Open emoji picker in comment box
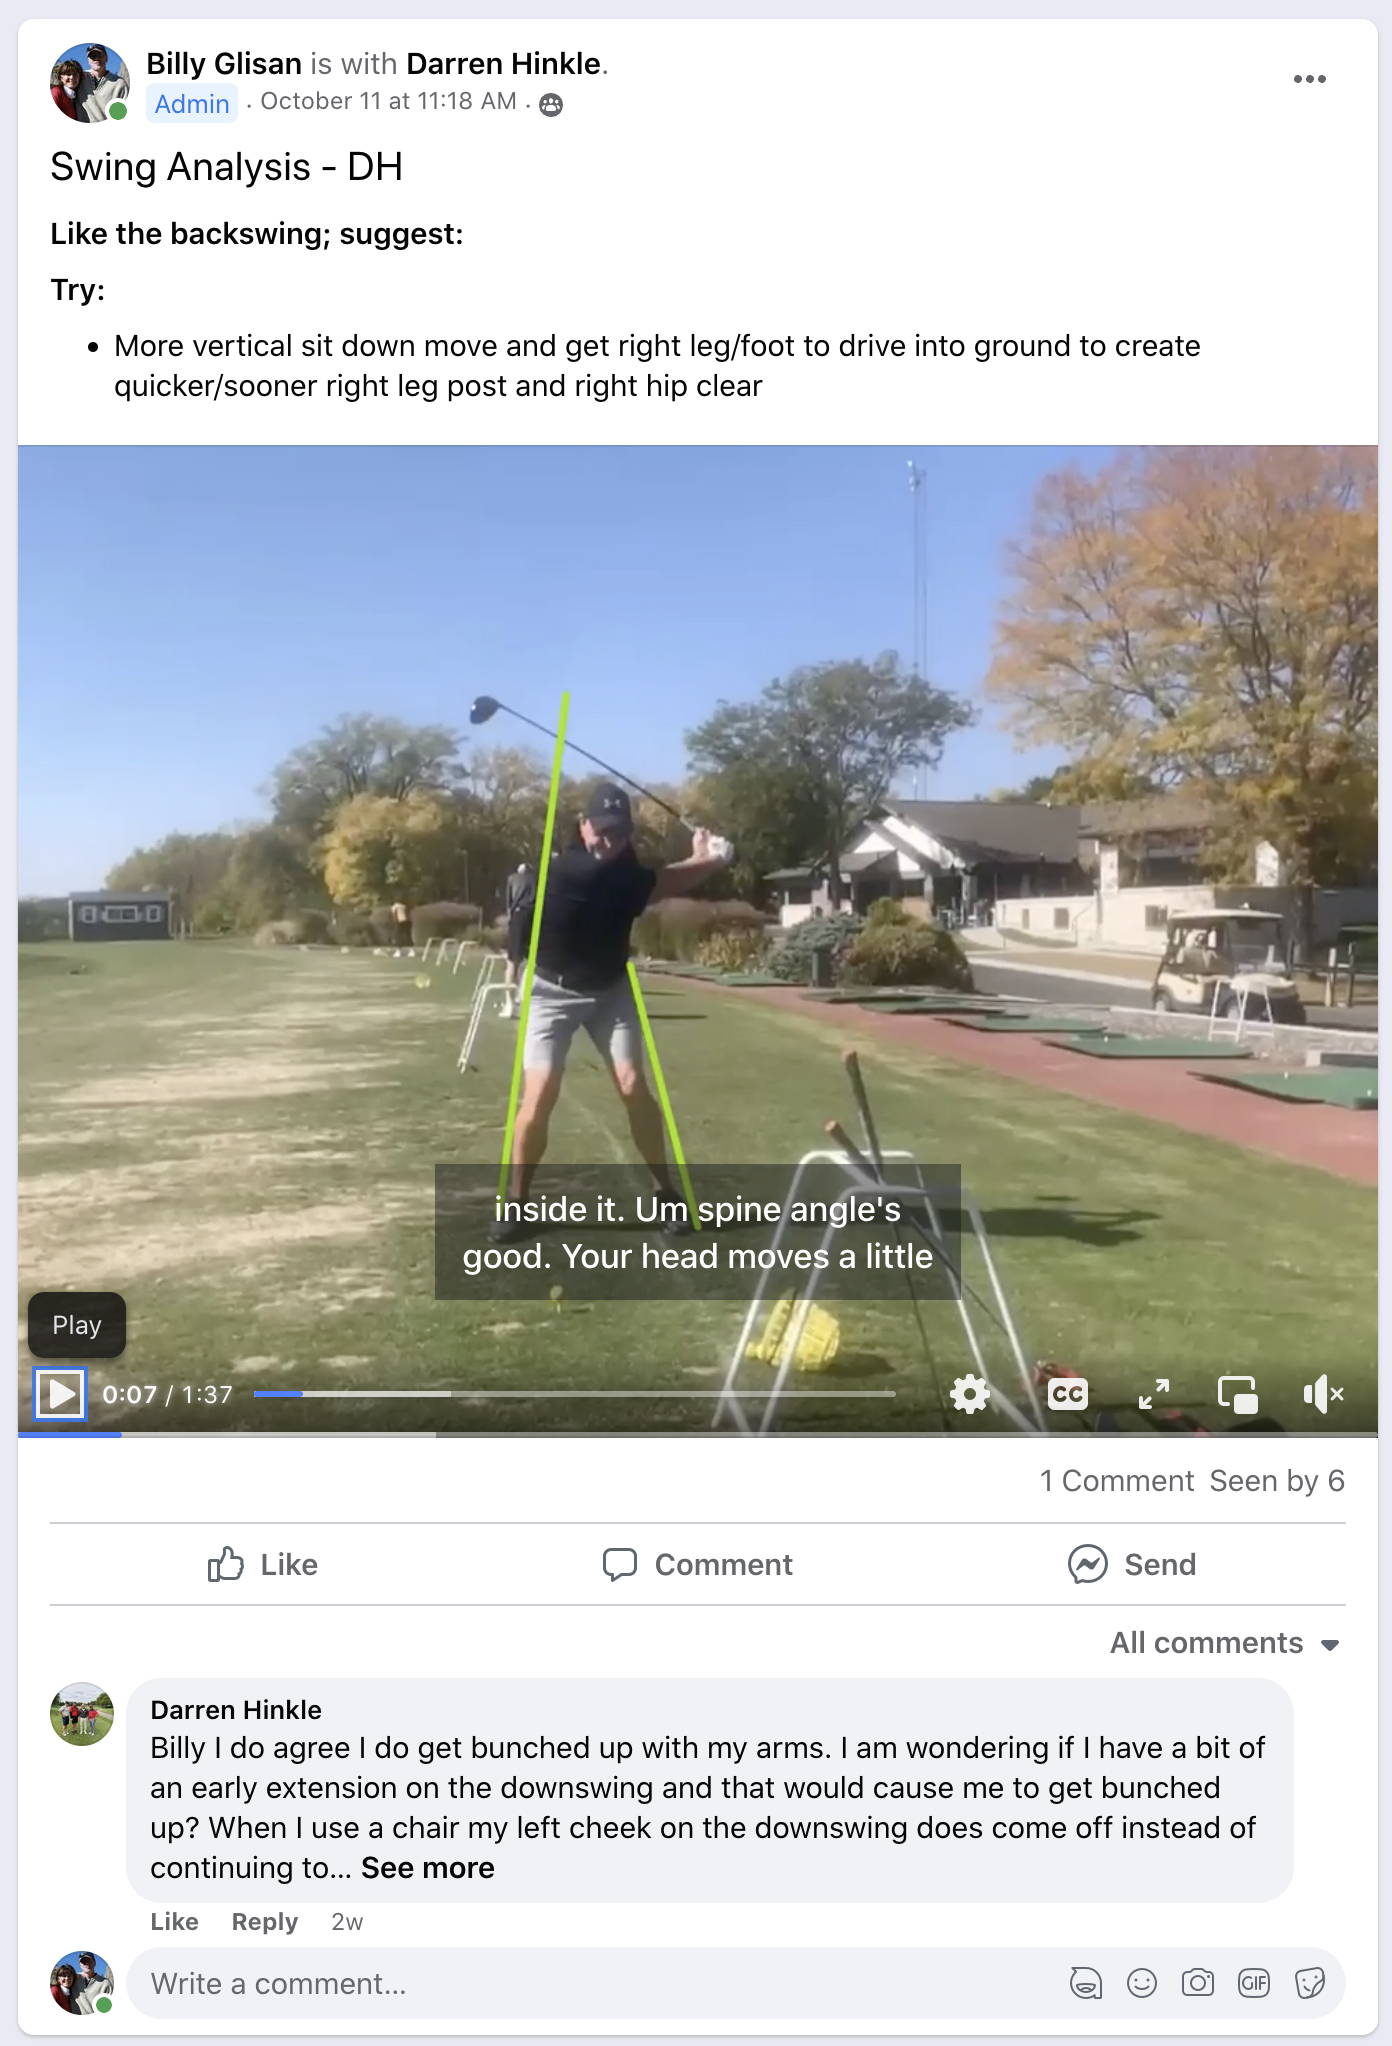The width and height of the screenshot is (1392, 2046). coord(1141,1983)
